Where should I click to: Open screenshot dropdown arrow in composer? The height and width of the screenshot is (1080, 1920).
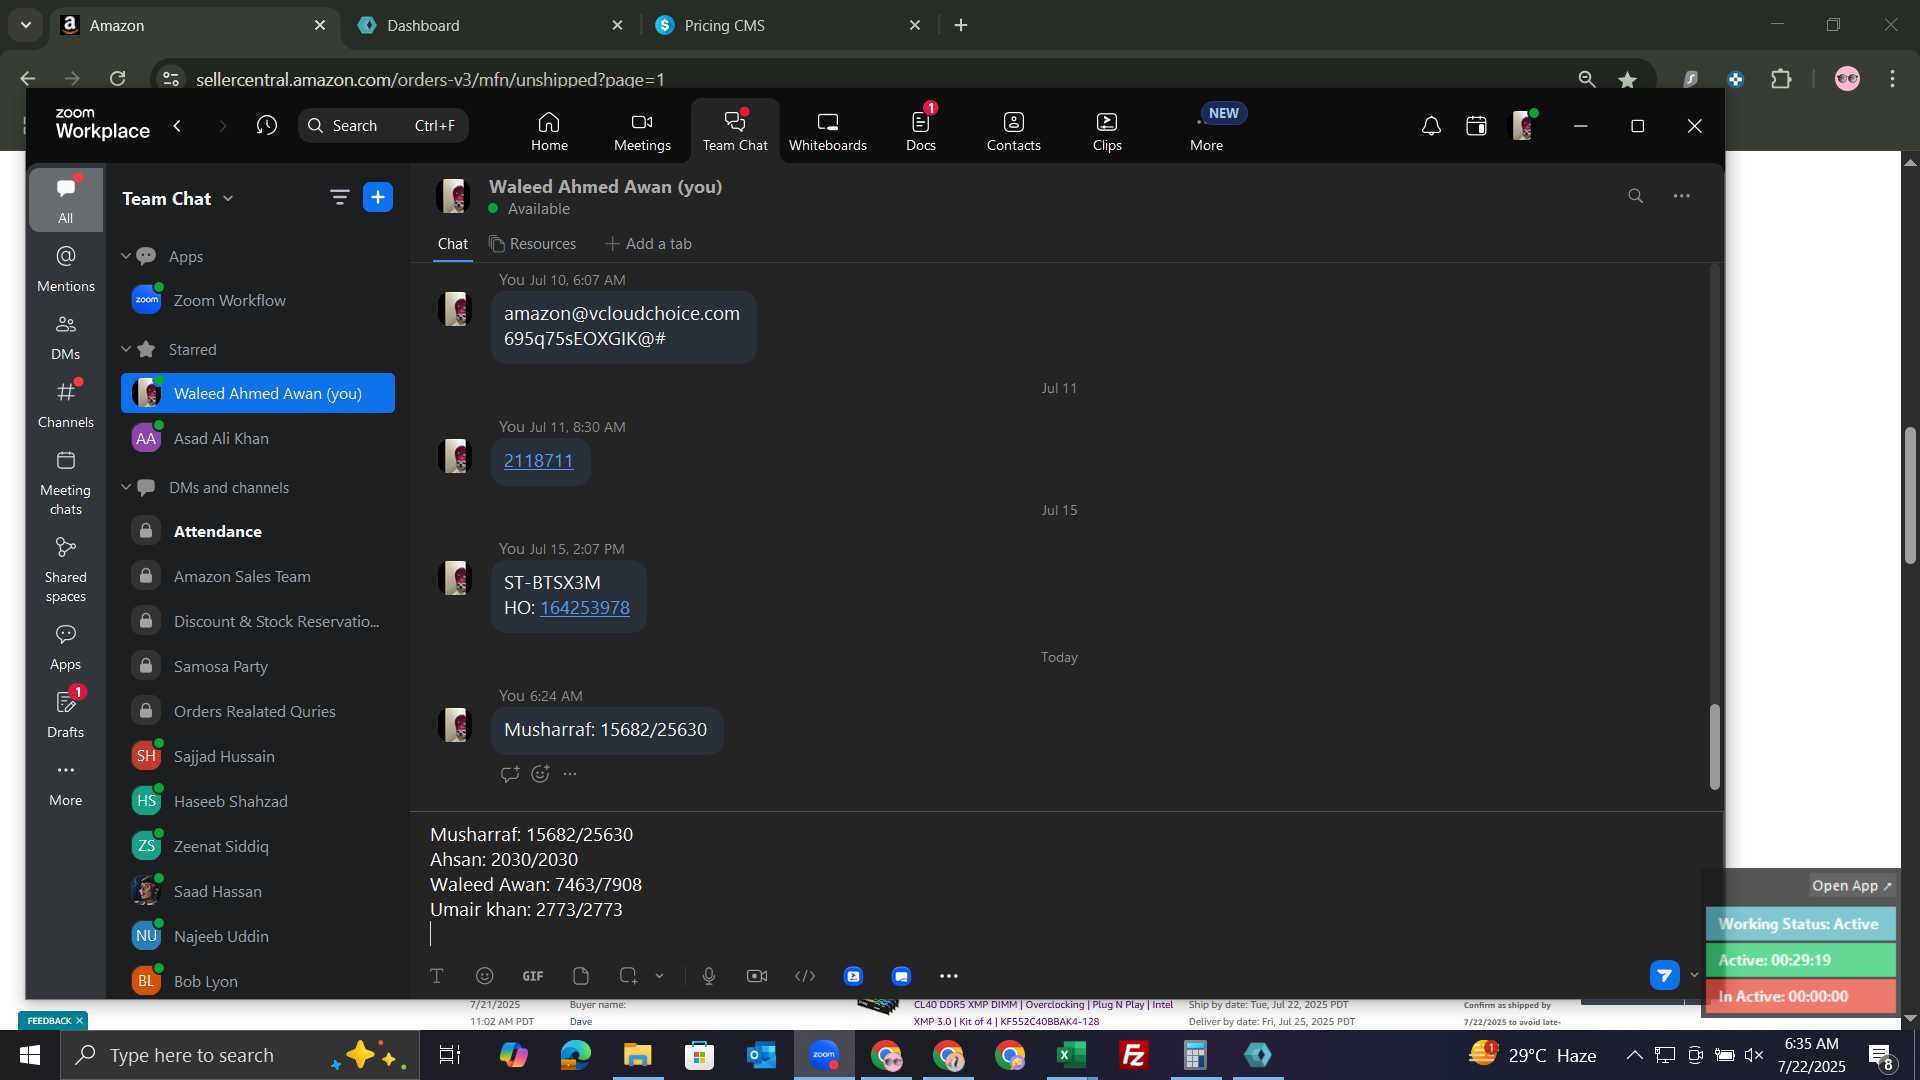tap(660, 976)
